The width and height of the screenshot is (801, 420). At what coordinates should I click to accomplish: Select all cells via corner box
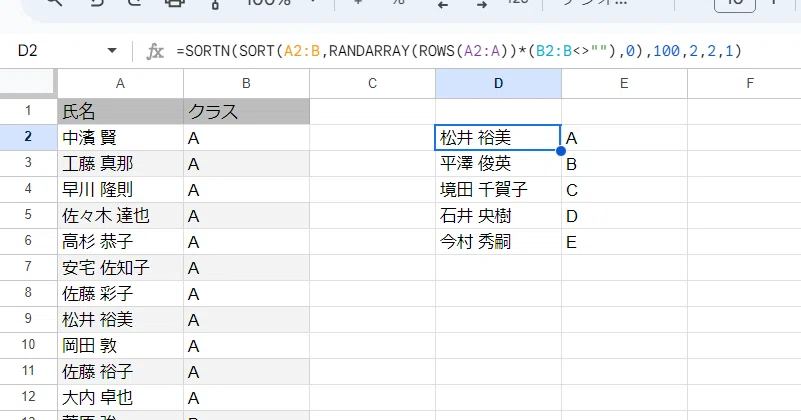coord(28,83)
